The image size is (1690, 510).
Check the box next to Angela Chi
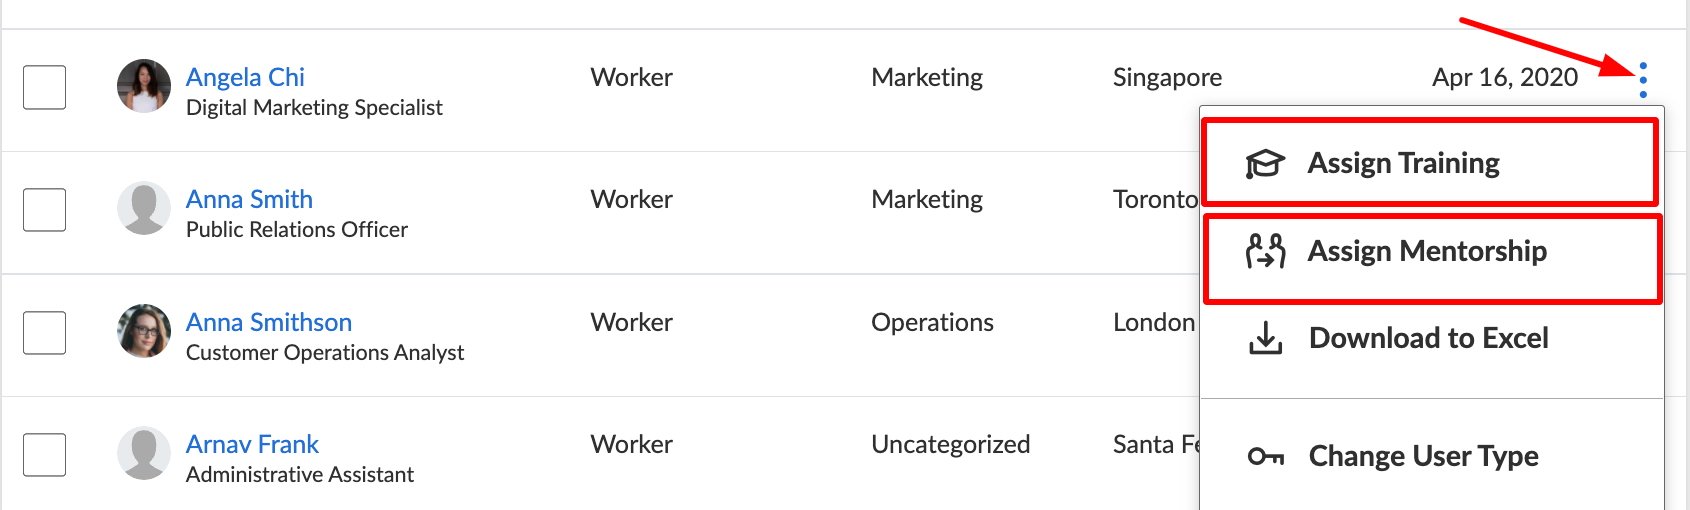click(x=45, y=87)
